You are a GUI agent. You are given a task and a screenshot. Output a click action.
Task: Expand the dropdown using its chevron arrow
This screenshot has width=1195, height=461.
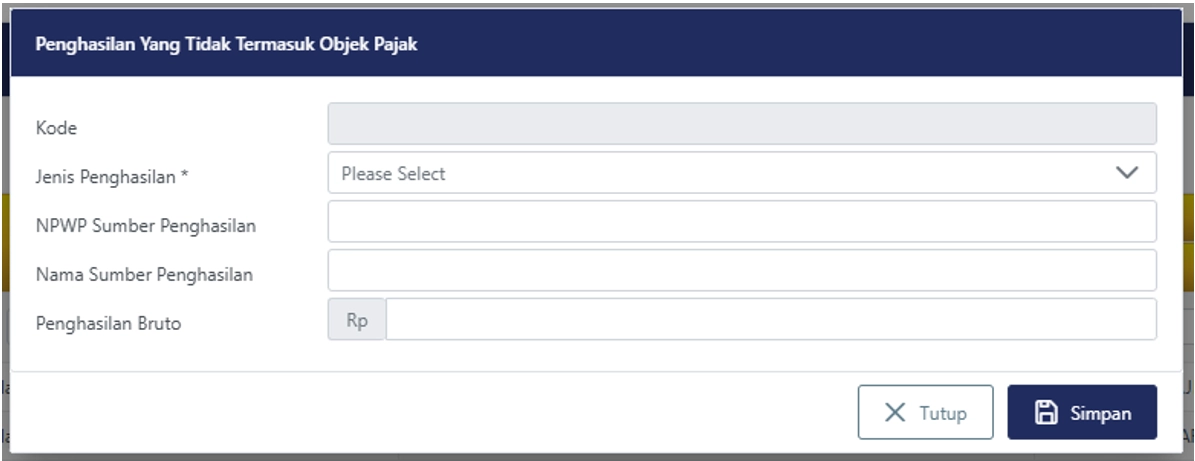coord(1127,173)
